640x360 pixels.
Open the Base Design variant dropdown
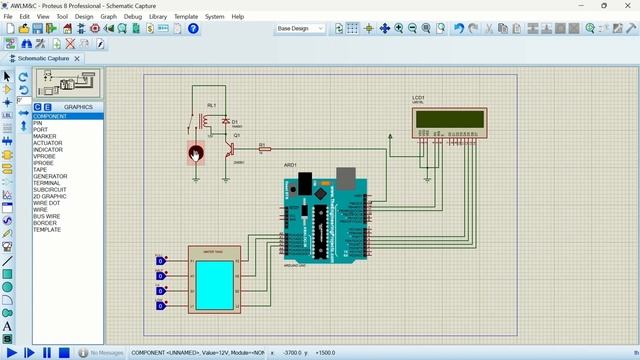[x=300, y=29]
